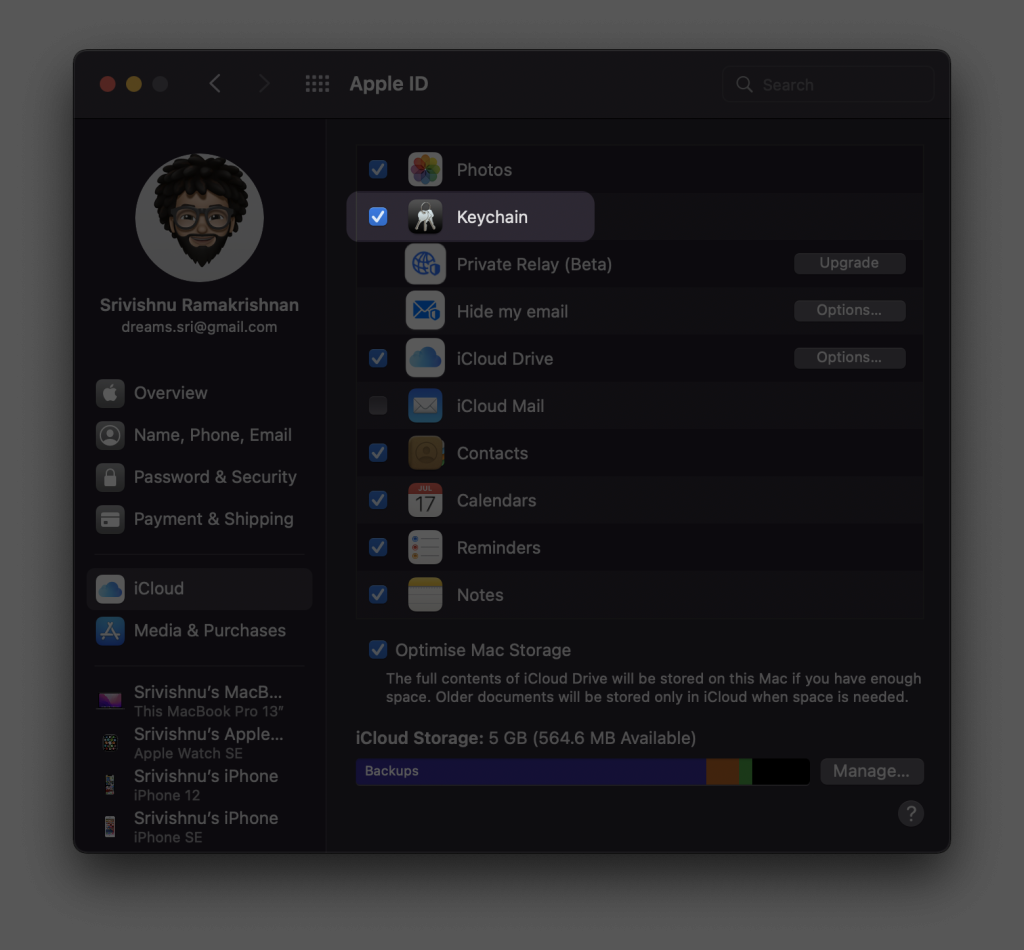Click the Private Relay (Beta) label
The height and width of the screenshot is (950, 1024).
click(534, 264)
